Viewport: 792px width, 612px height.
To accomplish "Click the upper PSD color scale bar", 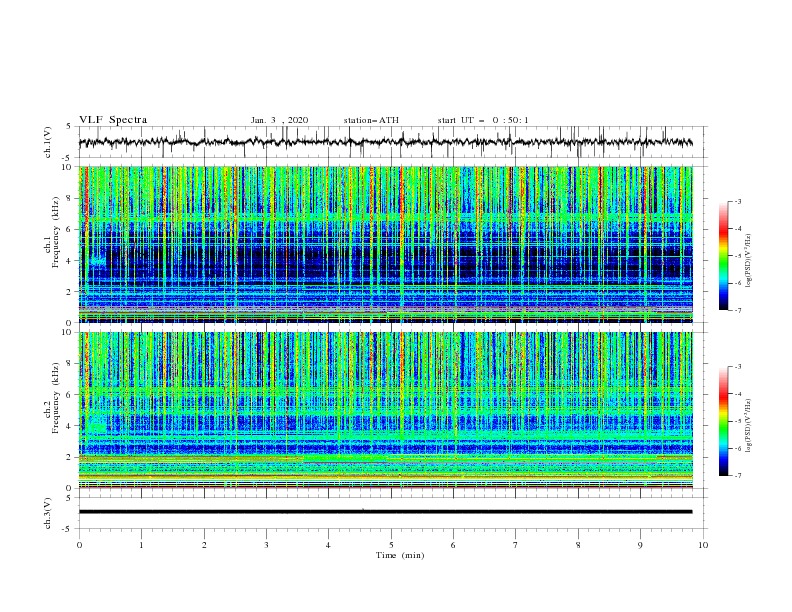I will (x=723, y=256).
